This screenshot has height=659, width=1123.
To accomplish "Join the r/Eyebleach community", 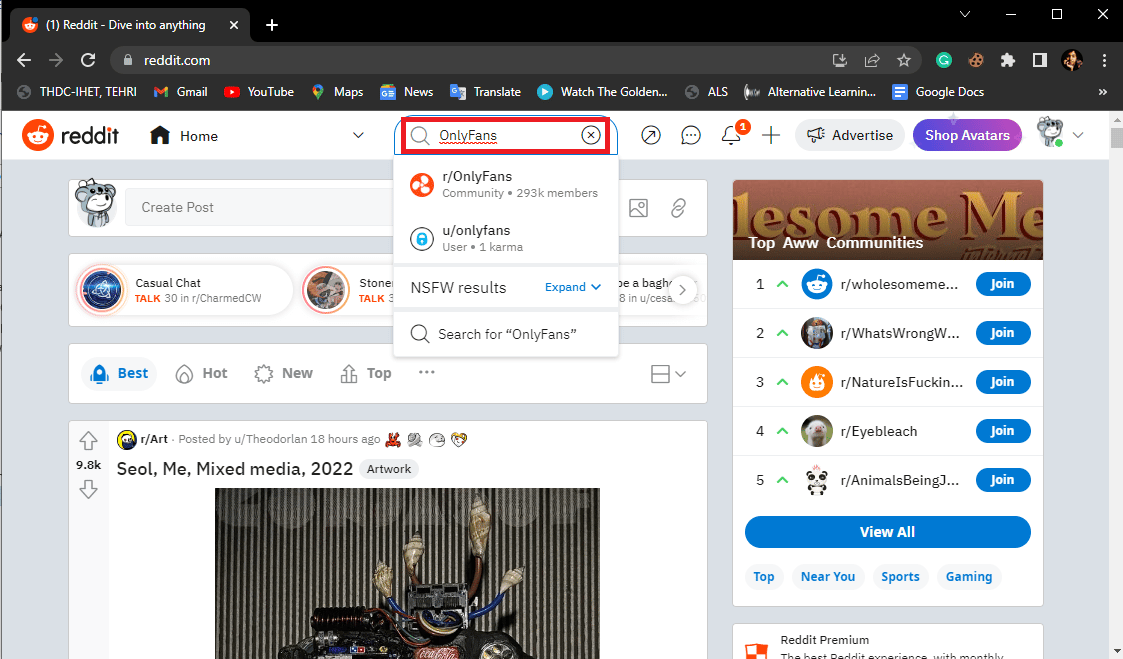I will click(x=1002, y=430).
